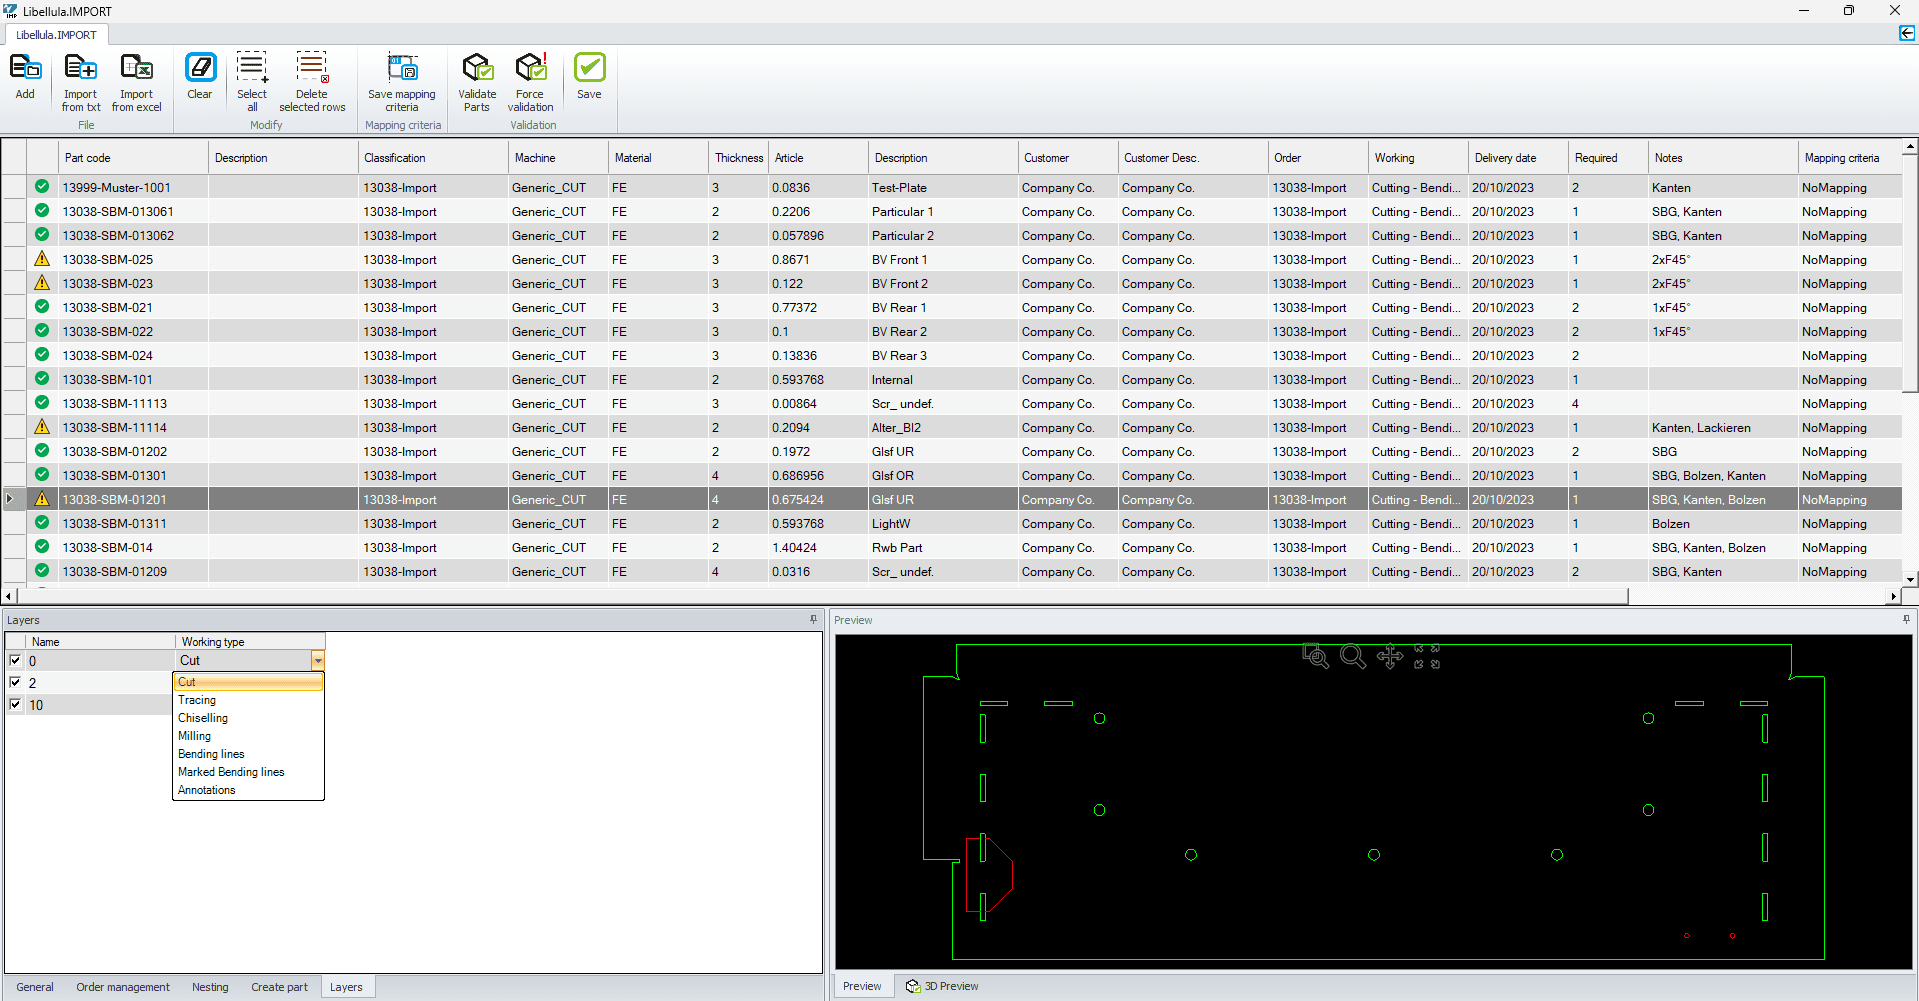The height and width of the screenshot is (1001, 1919).
Task: Click the Save mapping criteria icon
Action: [x=402, y=68]
